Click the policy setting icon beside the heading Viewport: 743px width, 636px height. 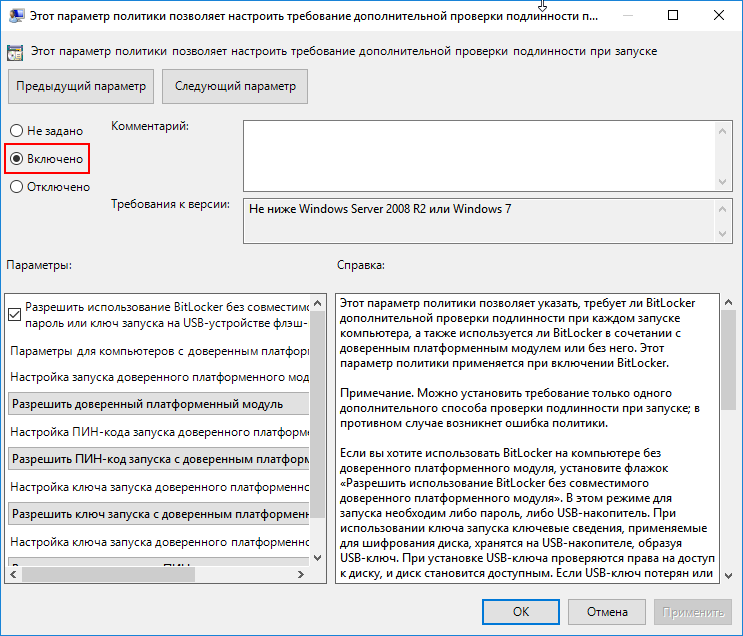15,53
